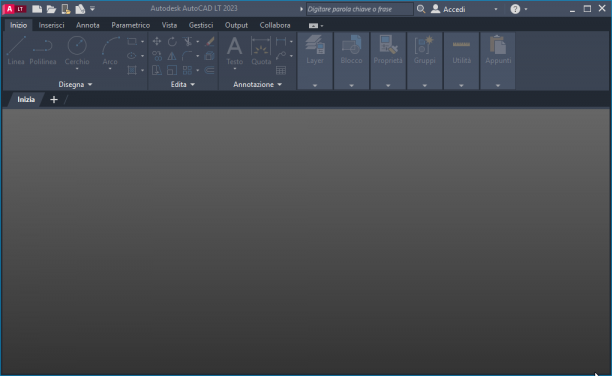Click the Table icon in Annotazione
612x376 pixels.
[x=281, y=70]
